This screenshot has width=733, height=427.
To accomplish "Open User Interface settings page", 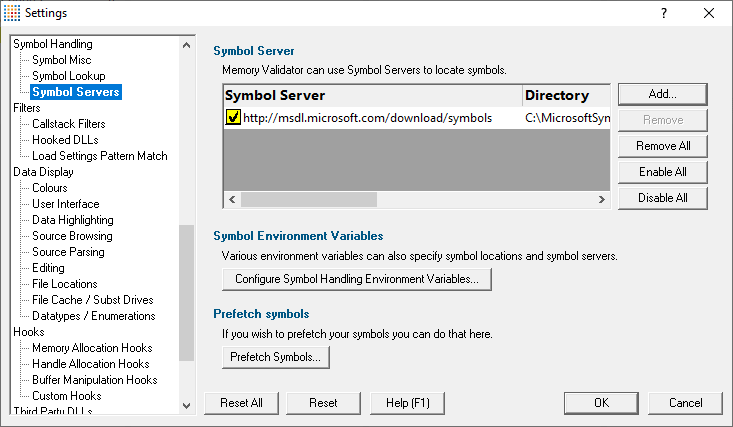I will tap(66, 204).
